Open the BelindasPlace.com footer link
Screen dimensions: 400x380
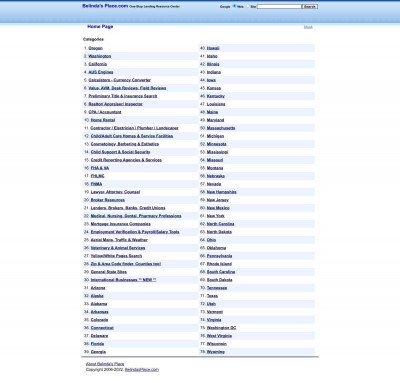pos(142,370)
